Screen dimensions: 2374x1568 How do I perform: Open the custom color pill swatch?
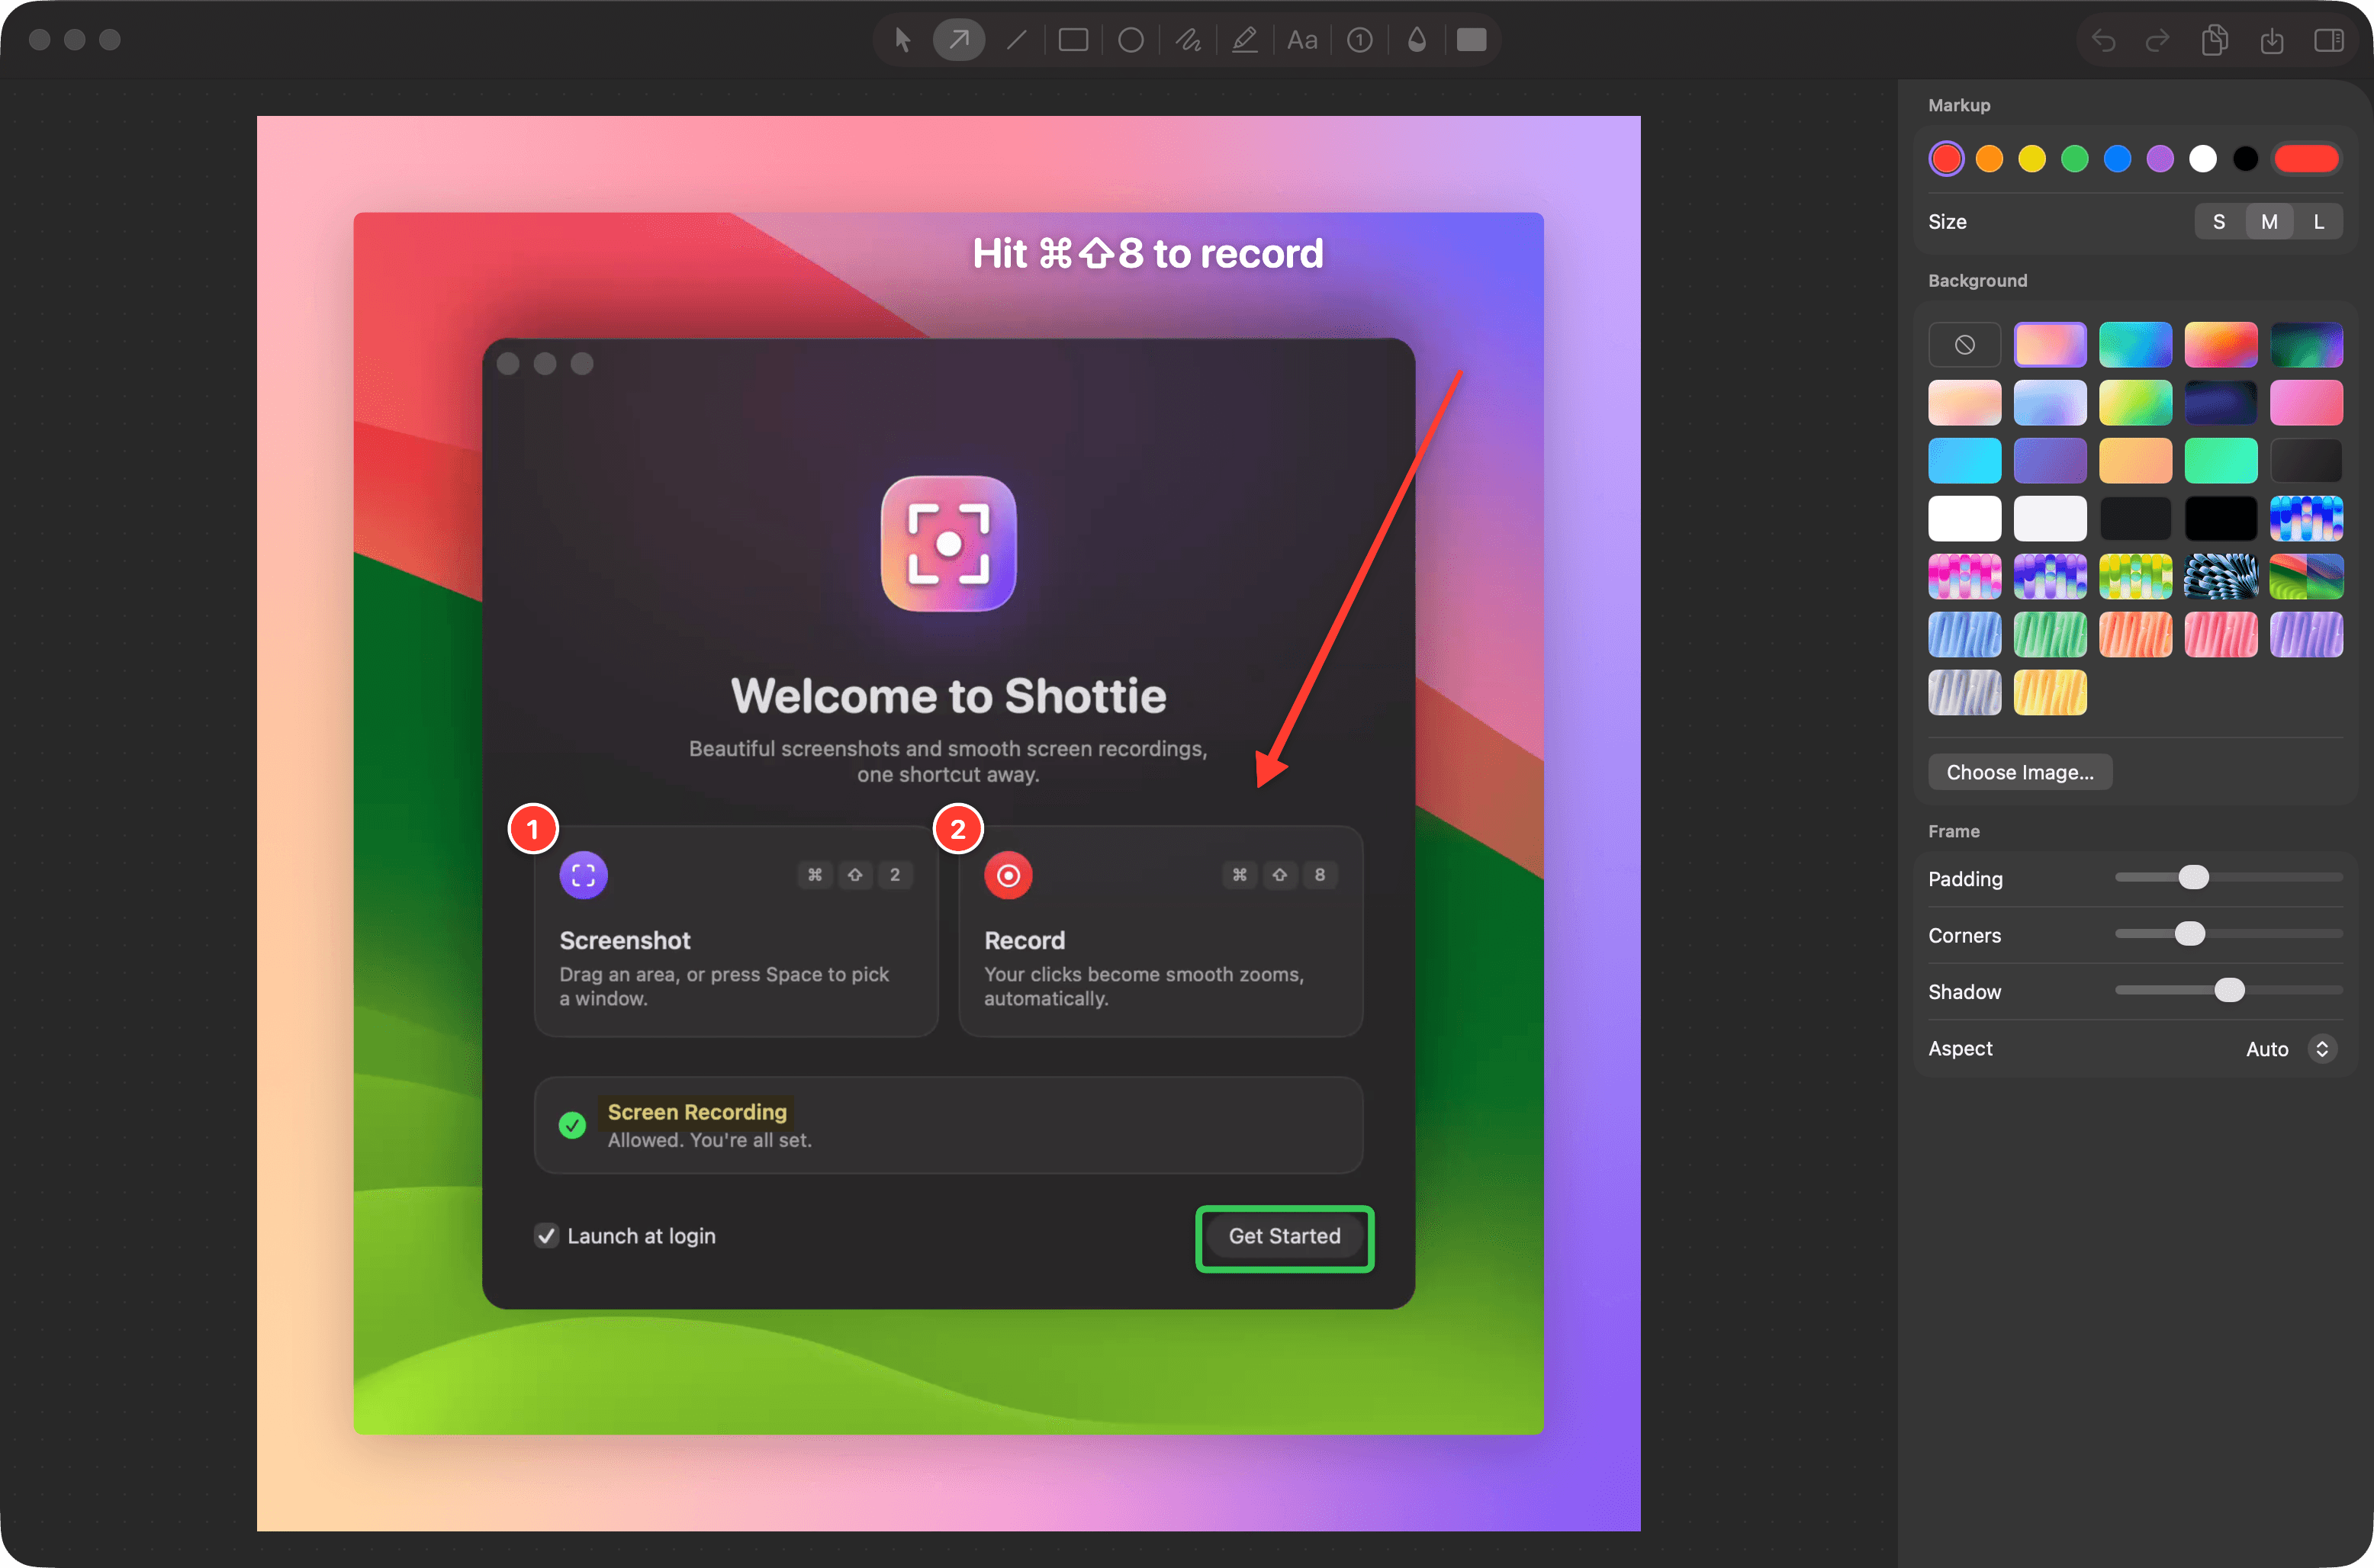click(2306, 158)
